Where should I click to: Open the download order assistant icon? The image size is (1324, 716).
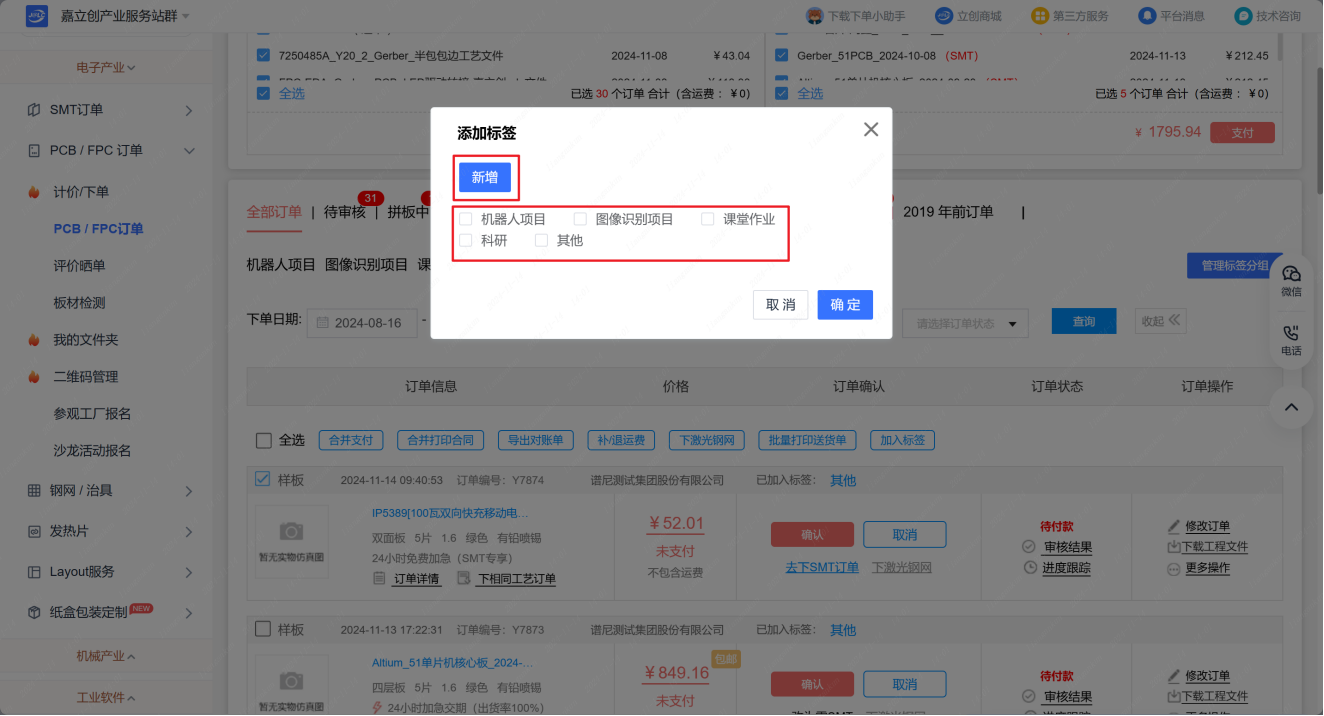coord(814,16)
